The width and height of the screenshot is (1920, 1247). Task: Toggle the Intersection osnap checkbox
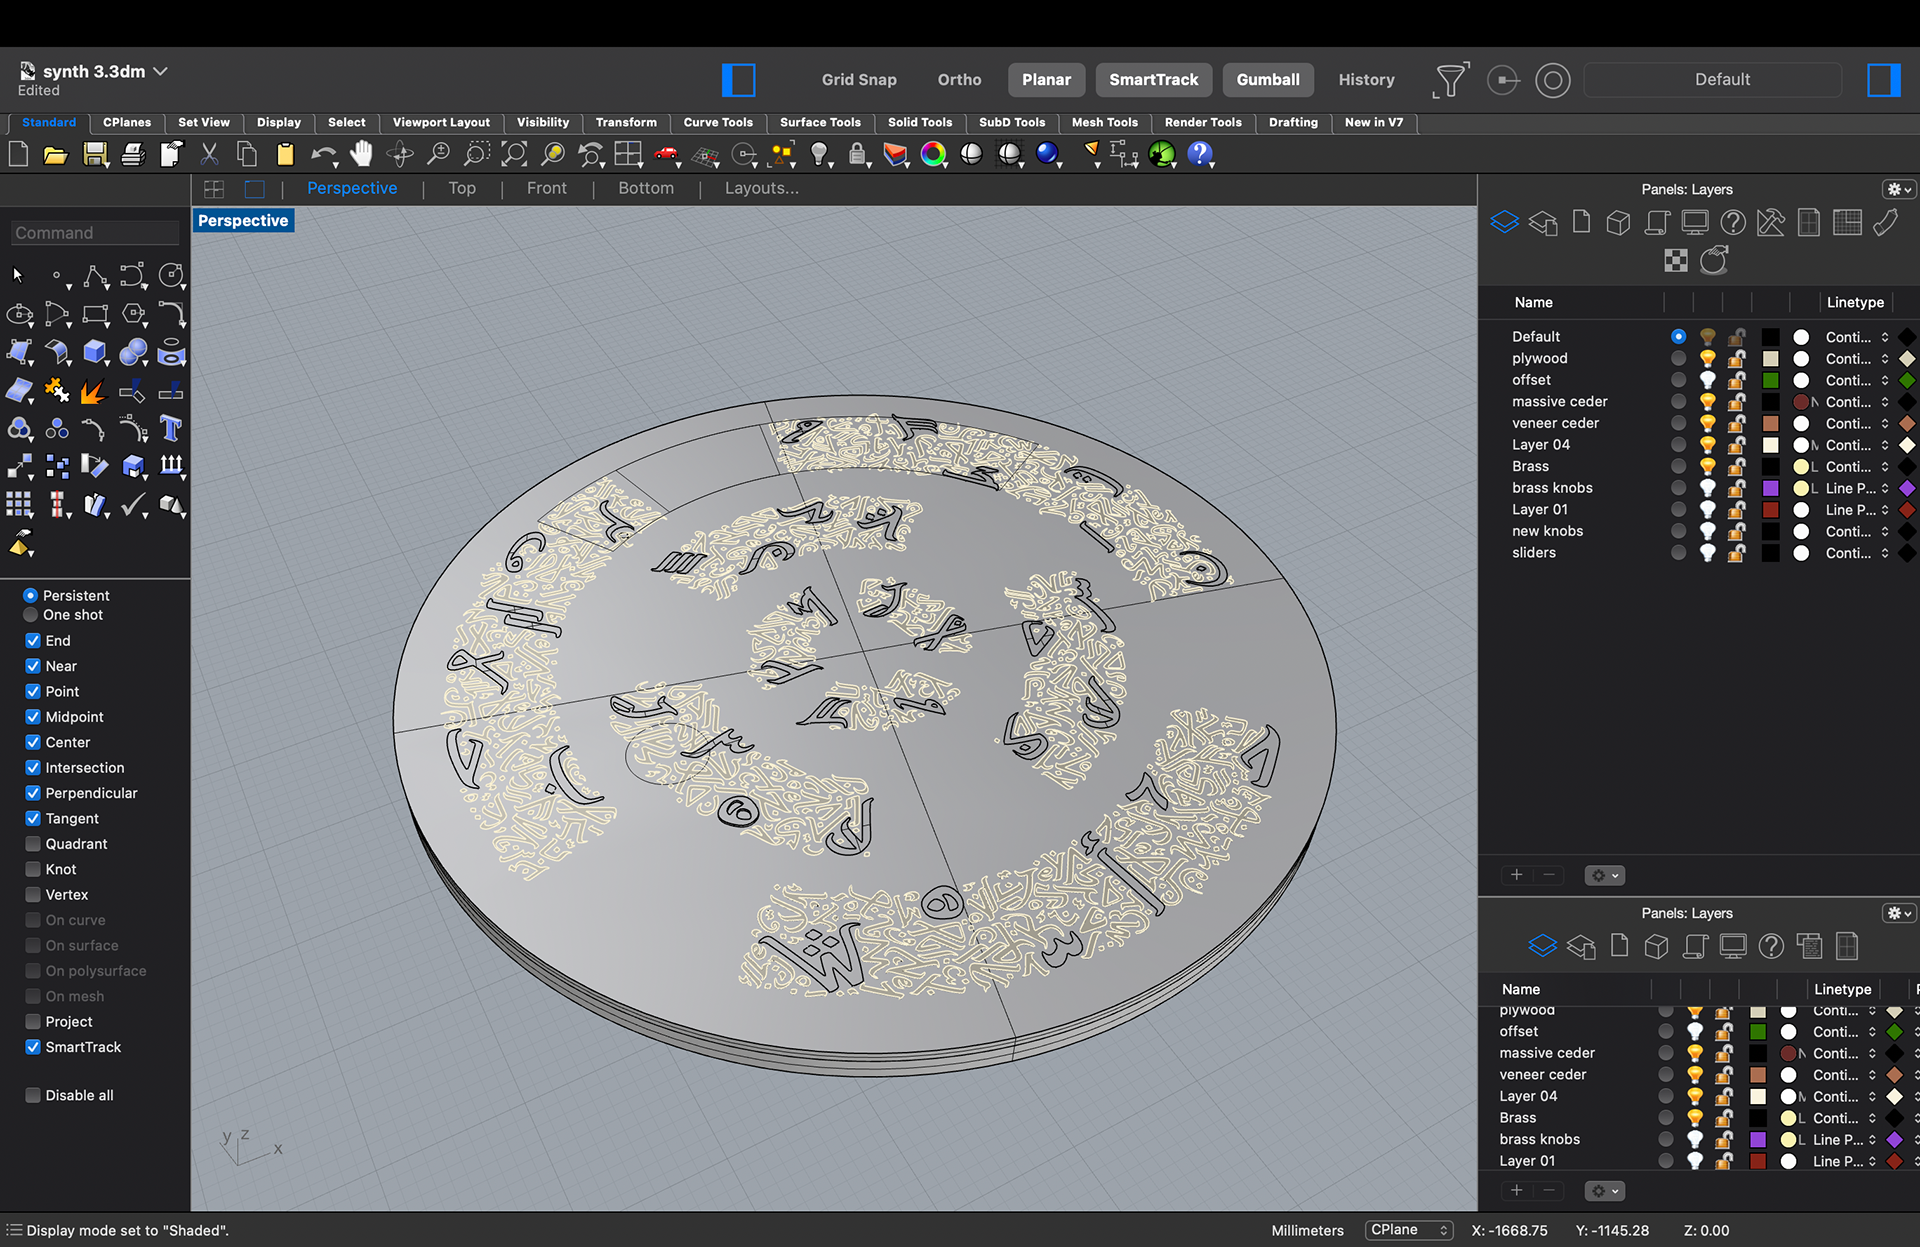coord(33,767)
